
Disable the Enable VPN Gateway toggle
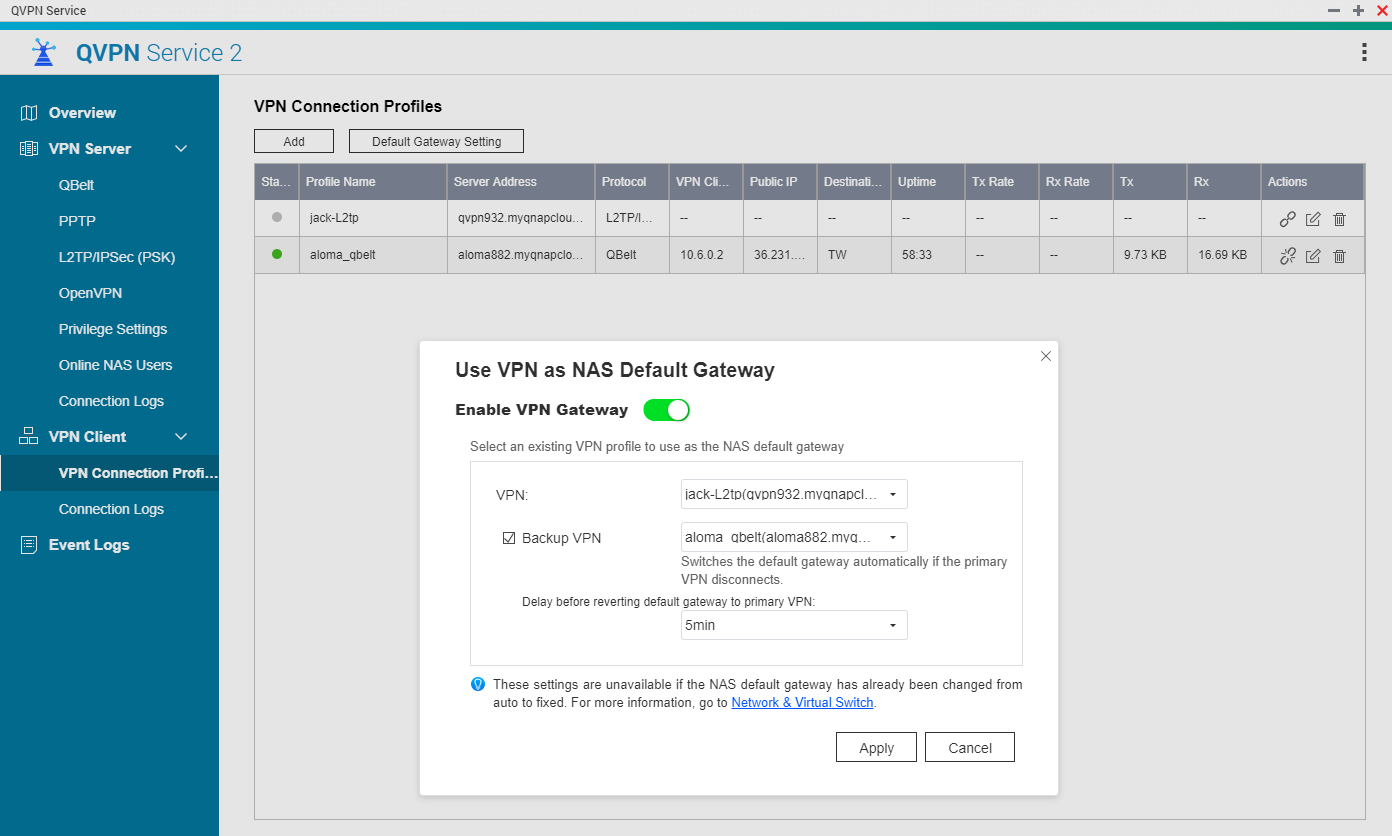point(666,410)
